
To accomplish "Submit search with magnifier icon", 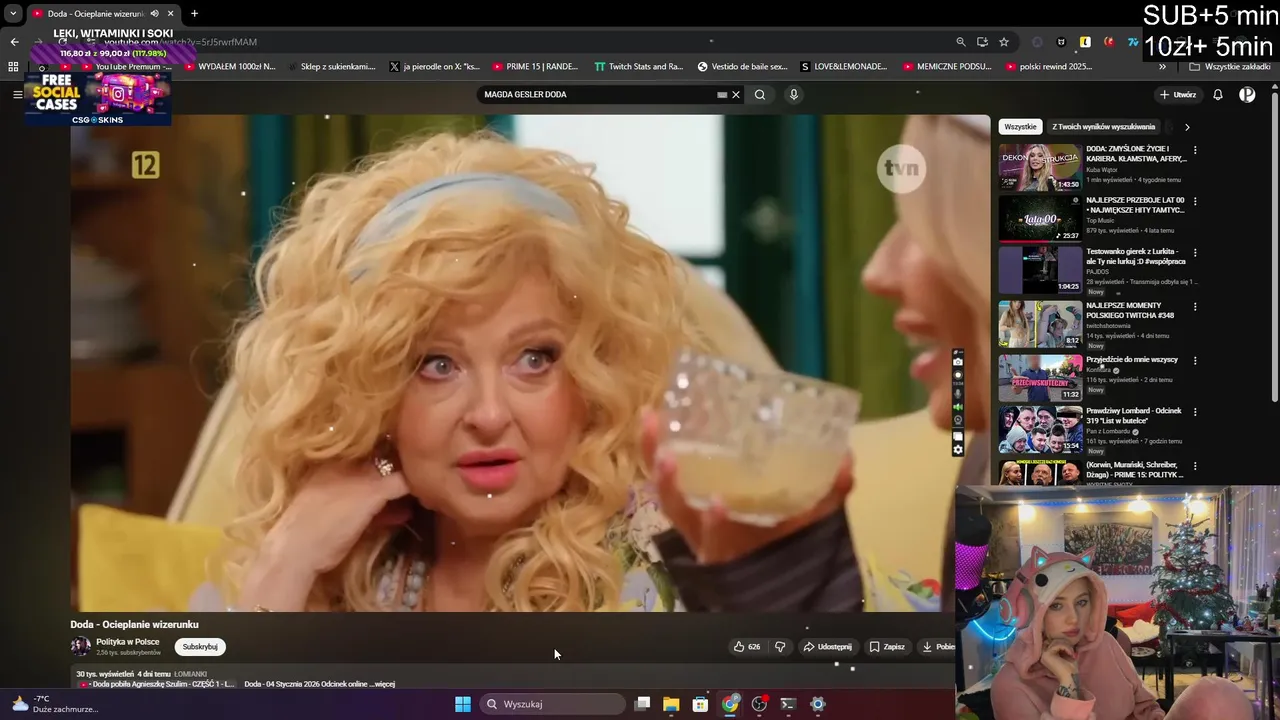I will click(x=760, y=95).
